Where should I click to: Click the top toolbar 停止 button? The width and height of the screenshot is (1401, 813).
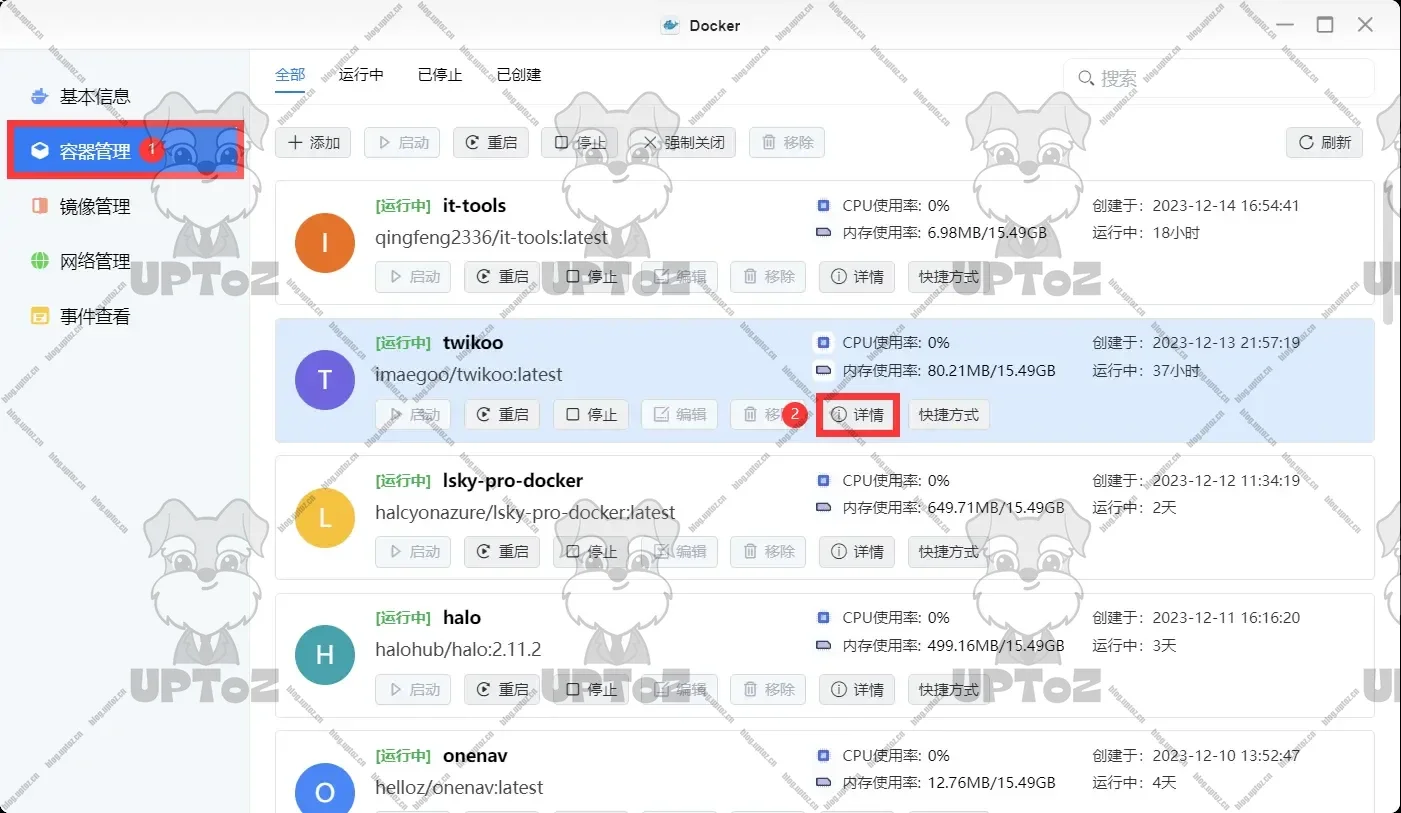[580, 142]
